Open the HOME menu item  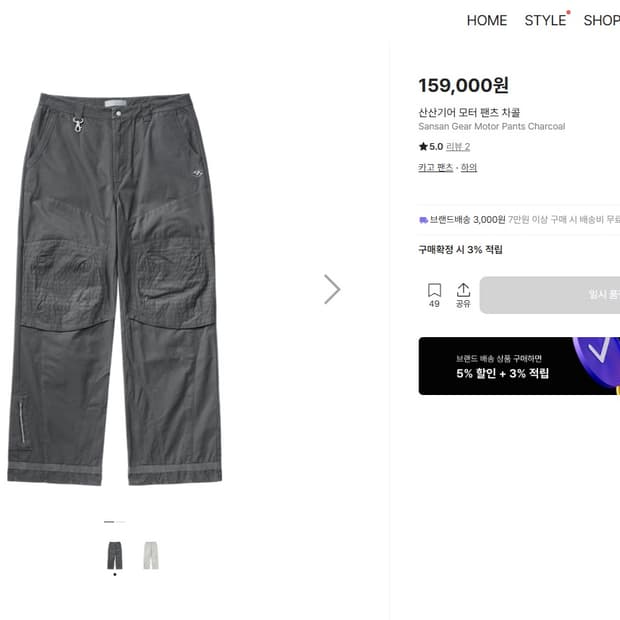[487, 21]
